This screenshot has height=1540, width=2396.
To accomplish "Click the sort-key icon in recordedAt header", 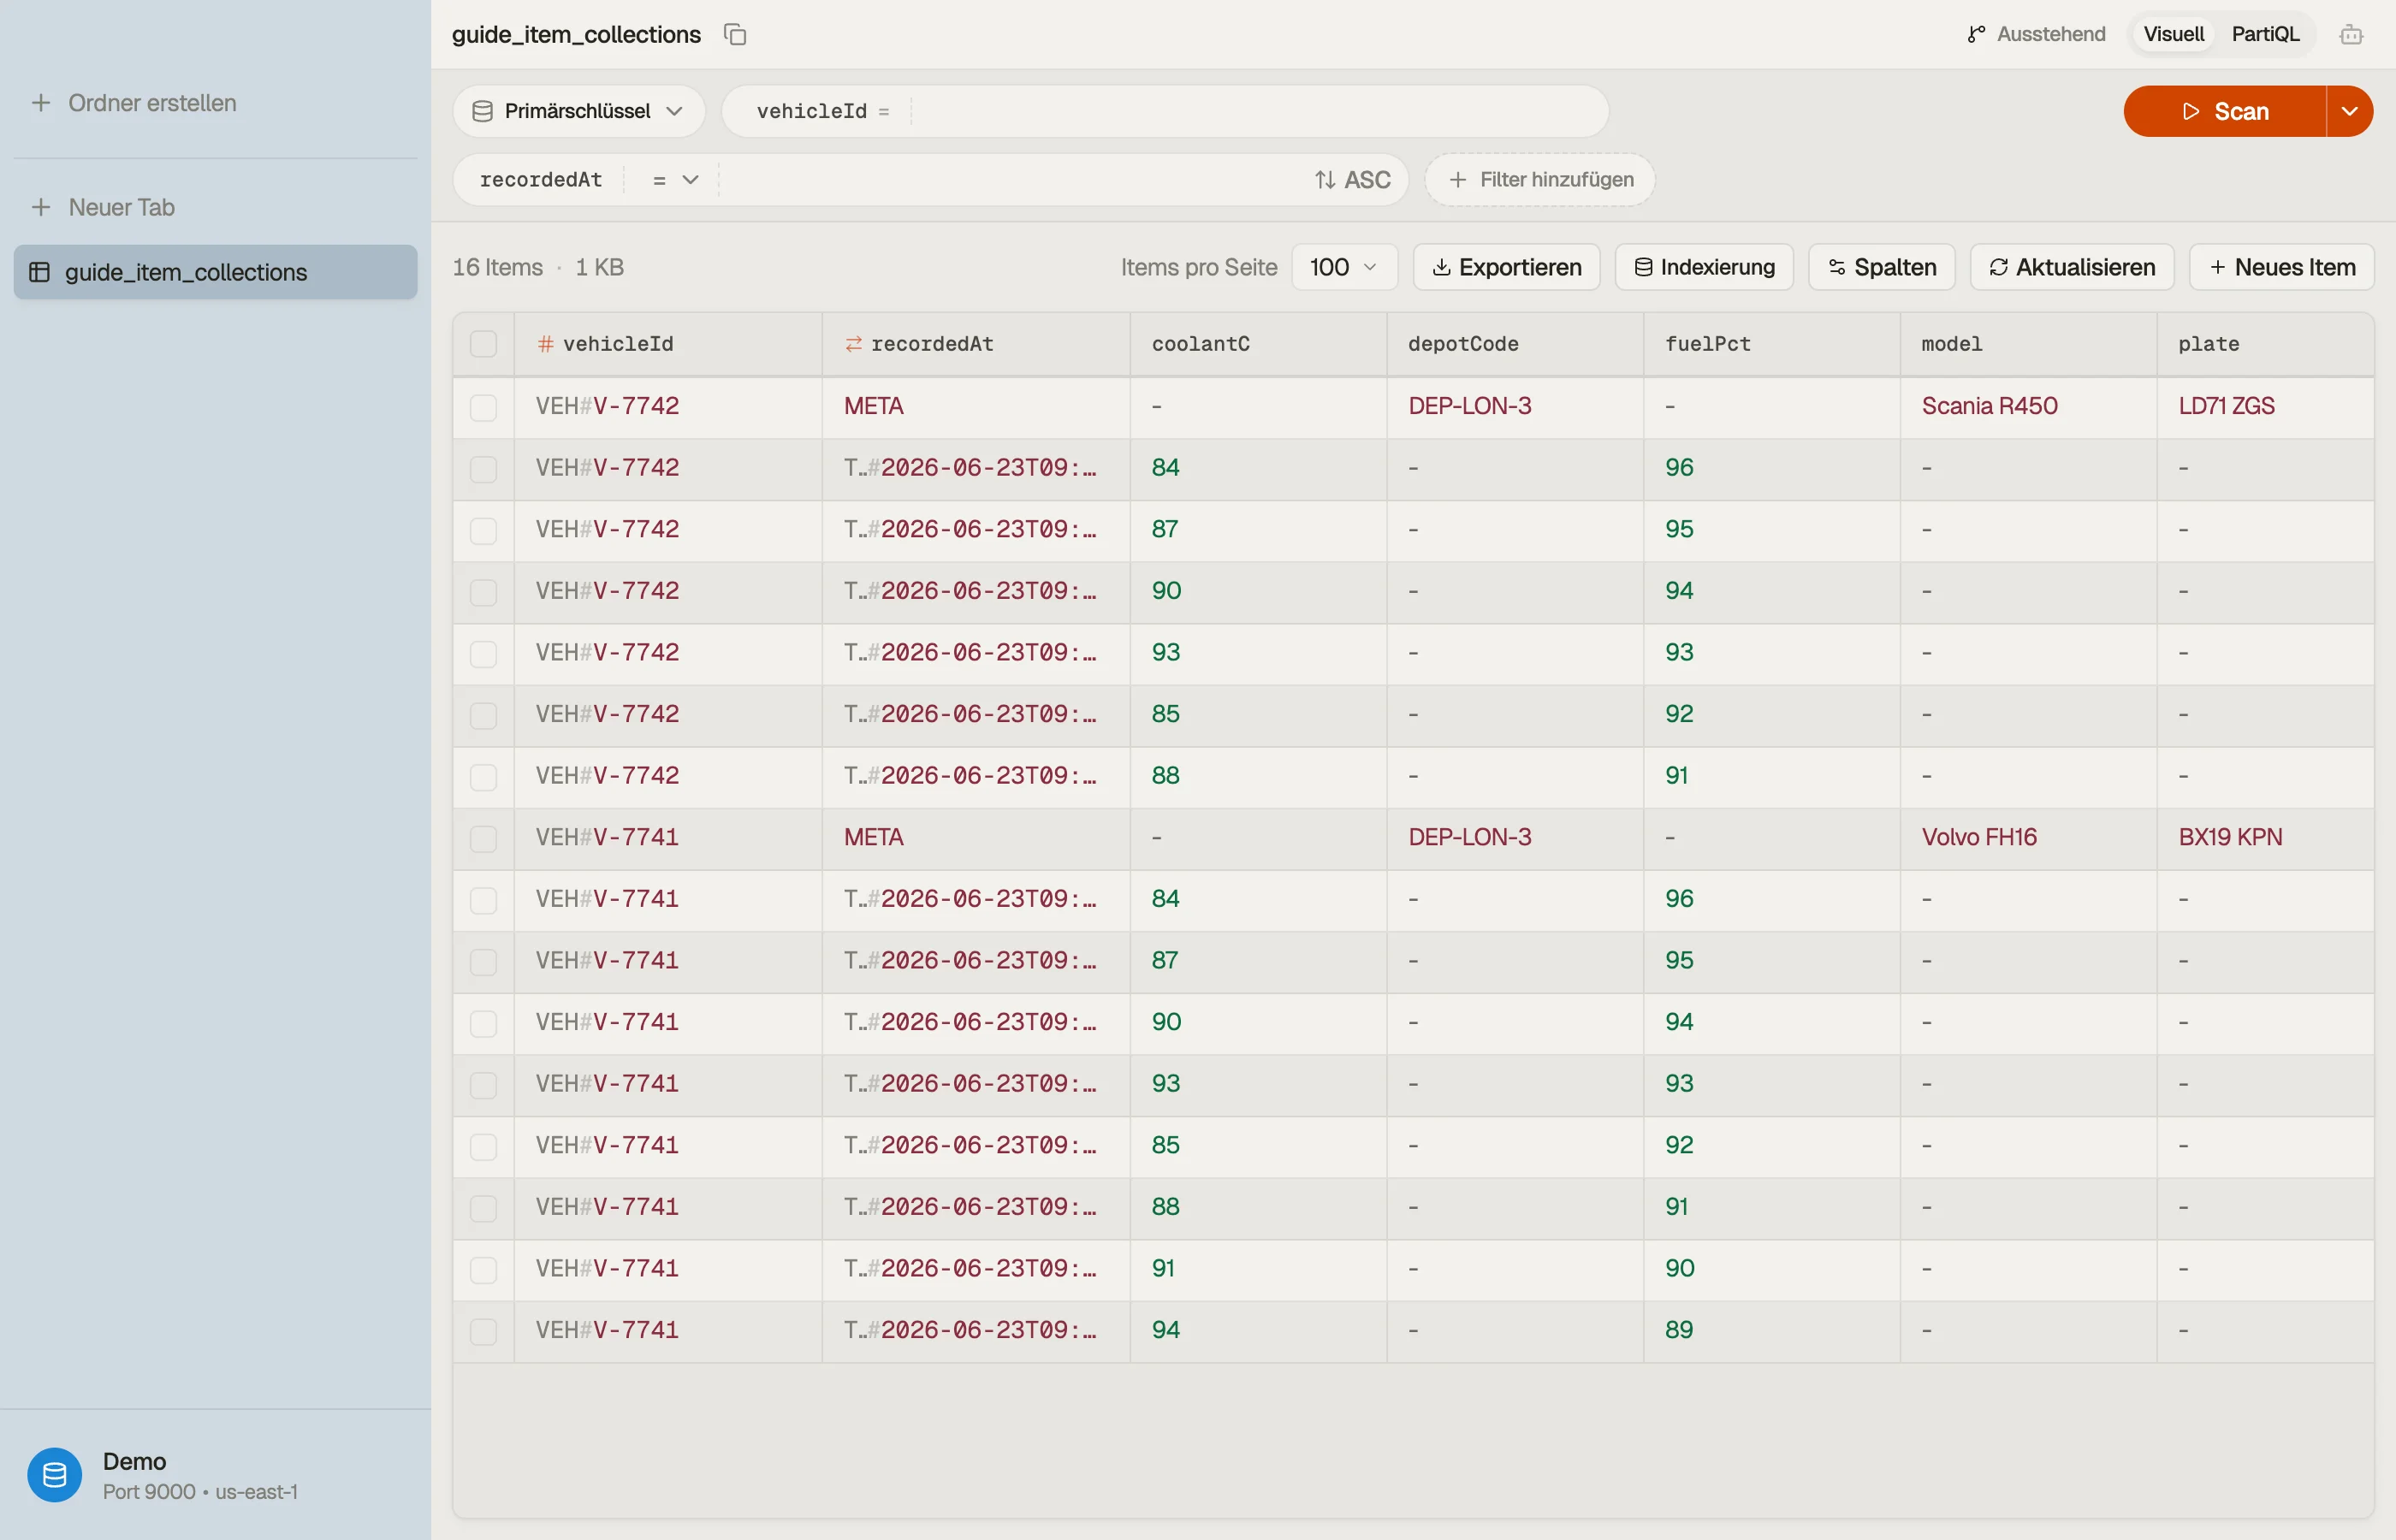I will 853,344.
